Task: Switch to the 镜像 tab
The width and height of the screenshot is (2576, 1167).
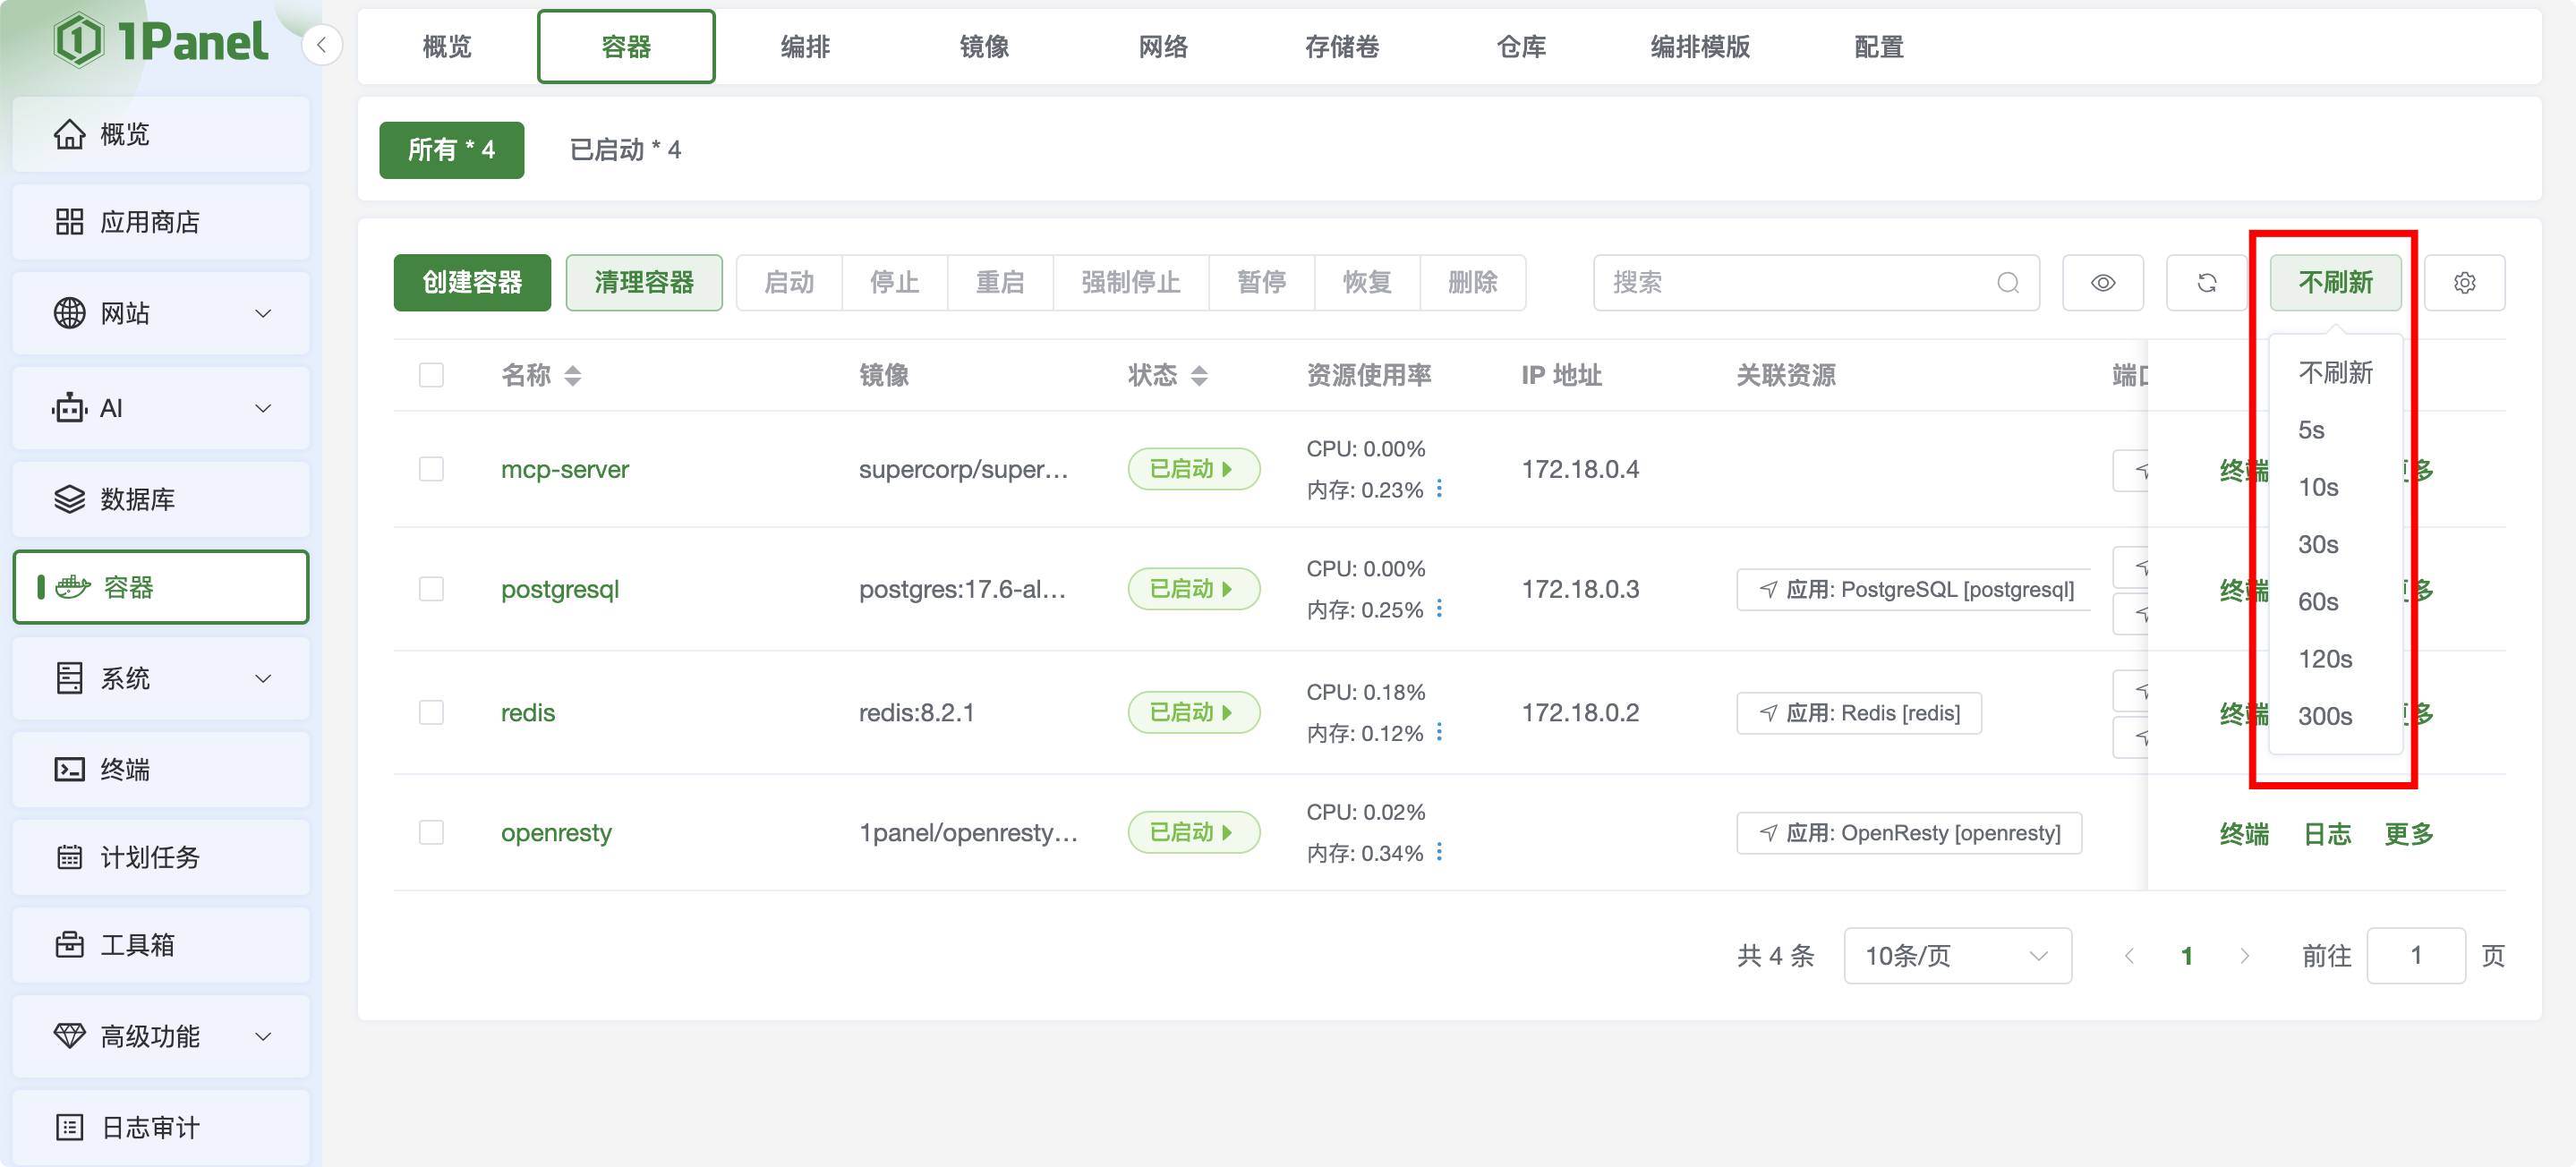Action: (984, 47)
